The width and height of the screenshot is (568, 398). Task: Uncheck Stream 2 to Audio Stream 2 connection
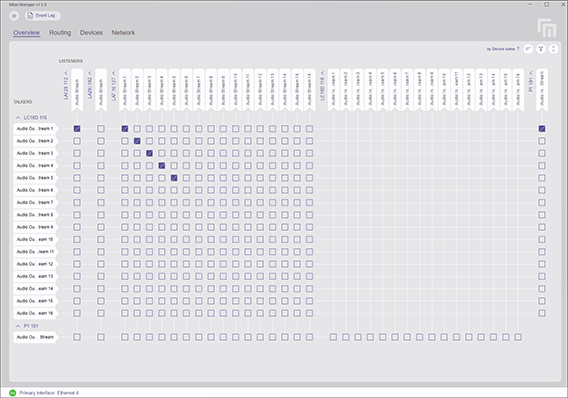[x=137, y=141]
